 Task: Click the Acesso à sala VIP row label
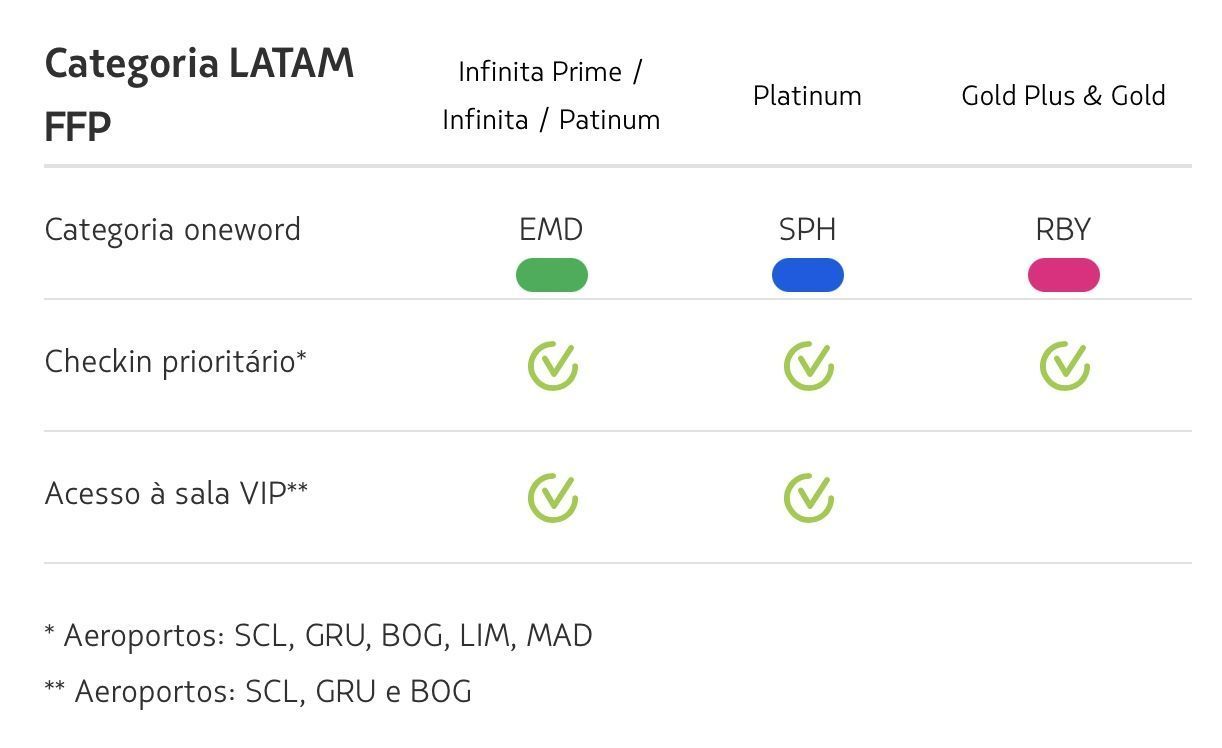(176, 493)
